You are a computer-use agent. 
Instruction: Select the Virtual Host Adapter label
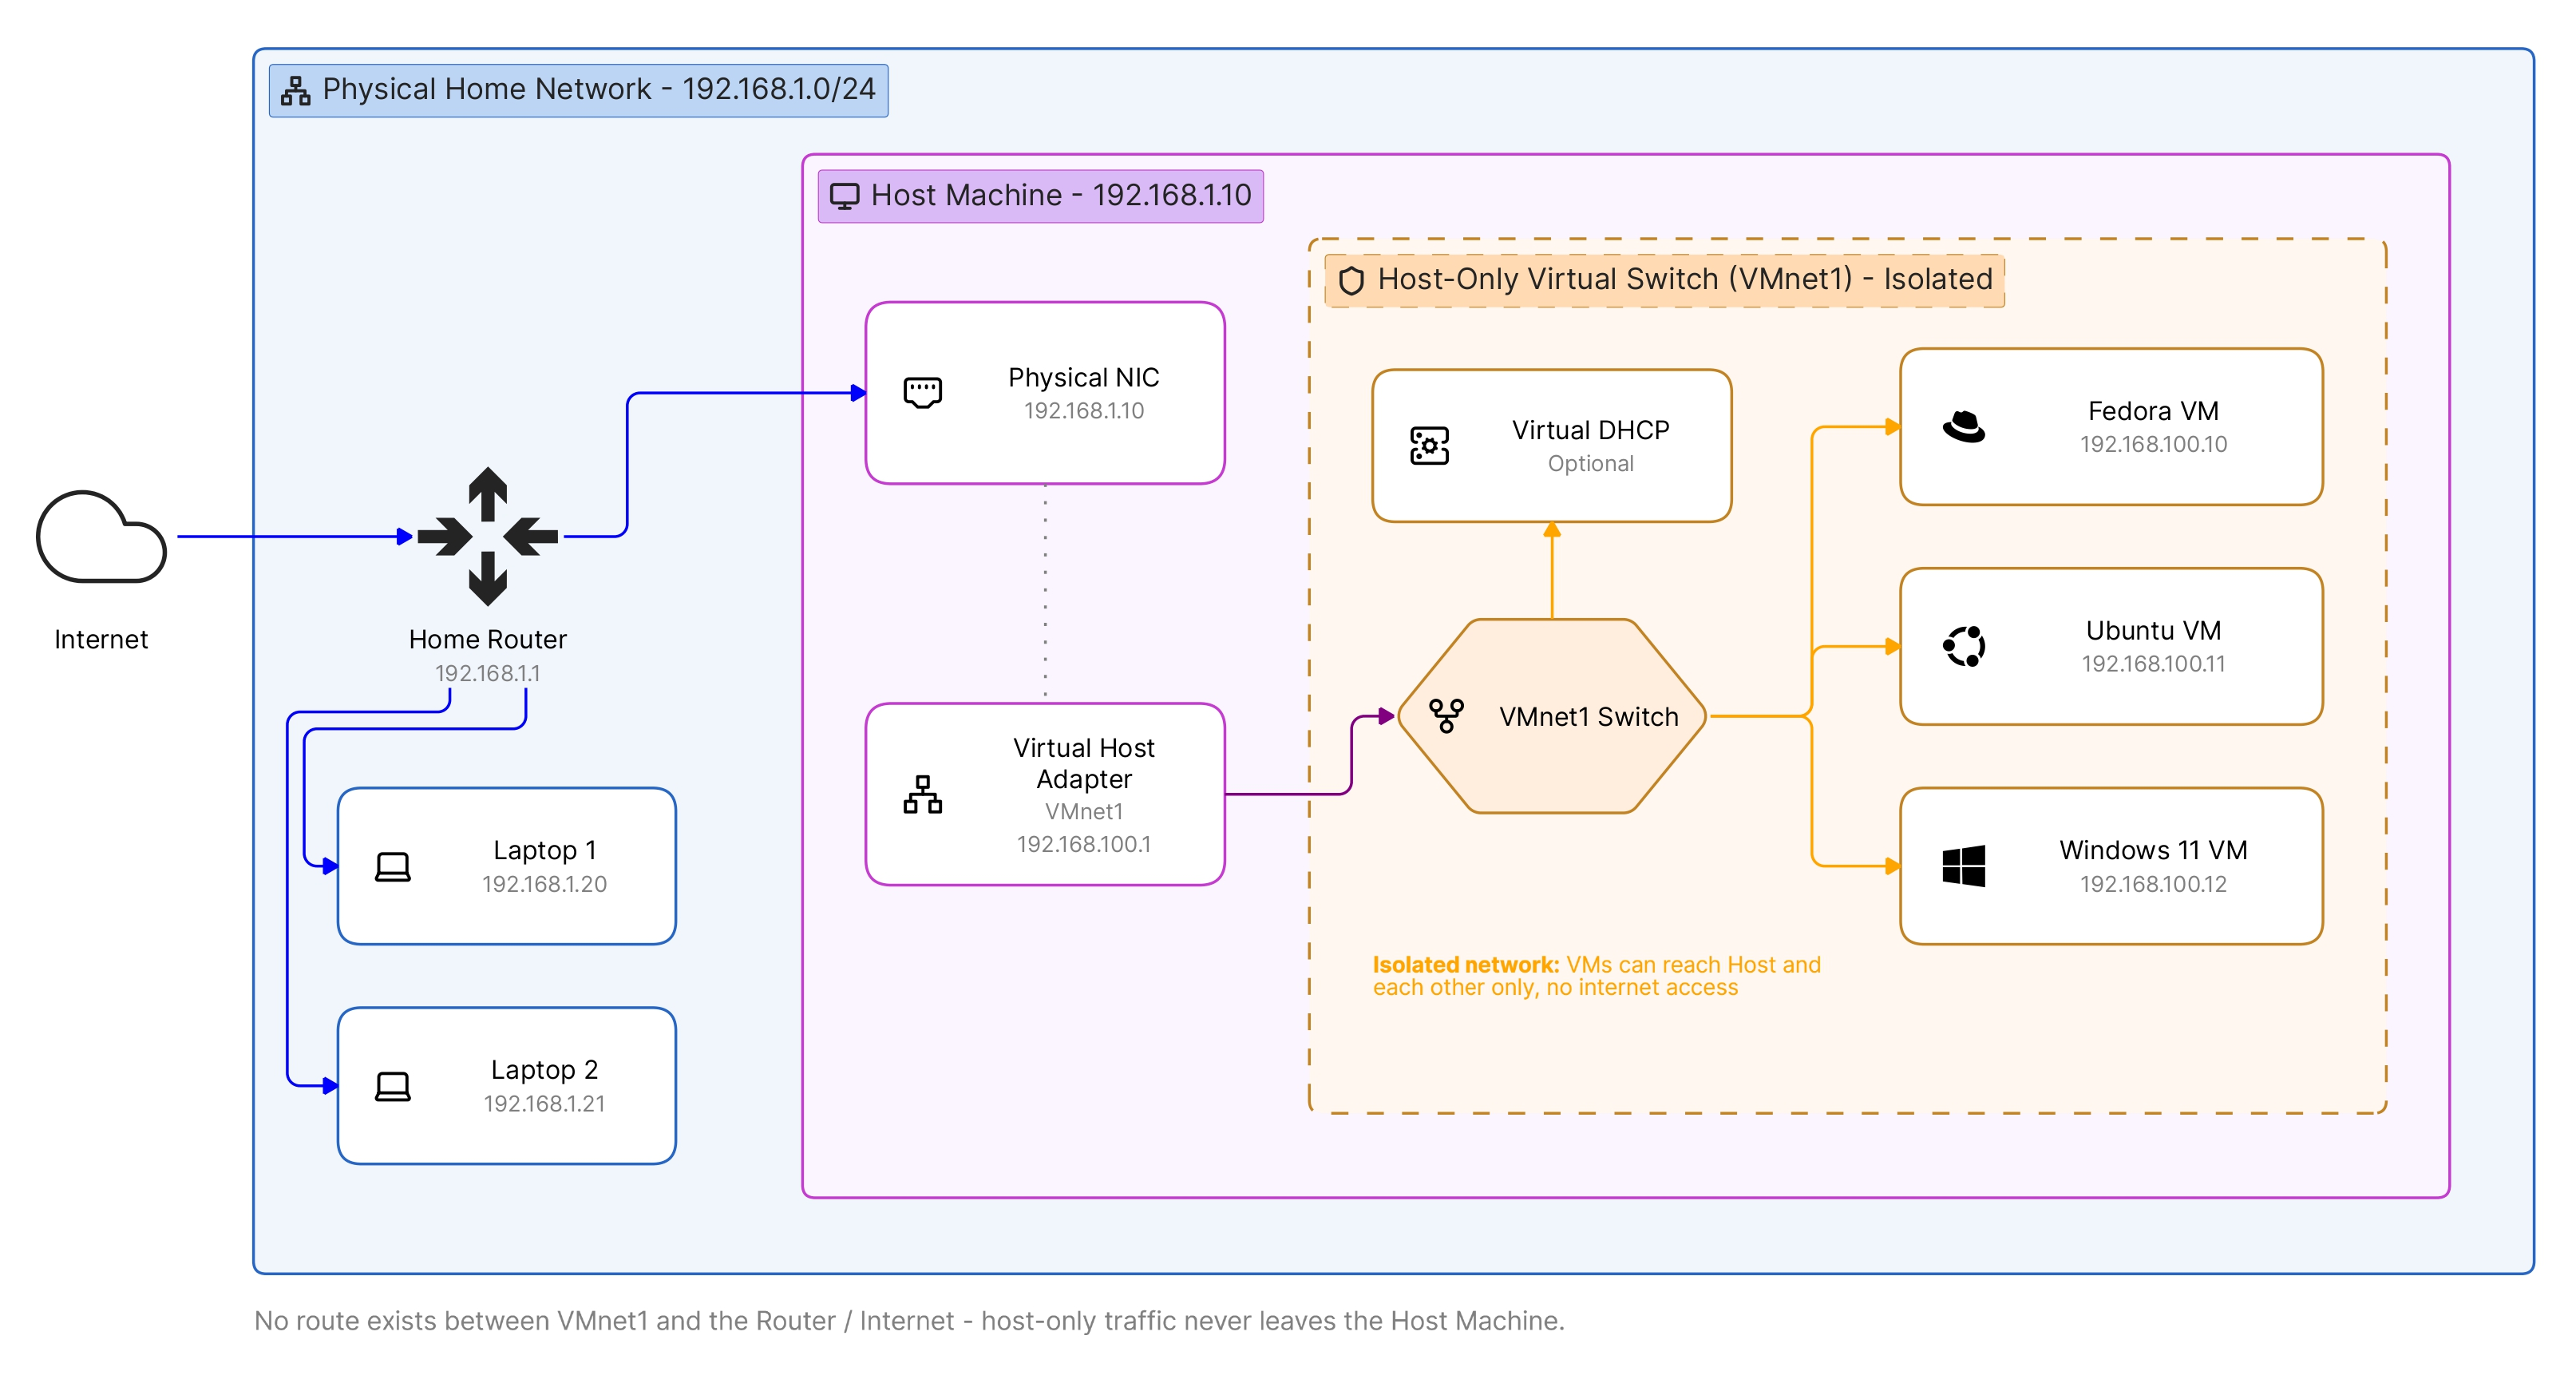click(1084, 763)
